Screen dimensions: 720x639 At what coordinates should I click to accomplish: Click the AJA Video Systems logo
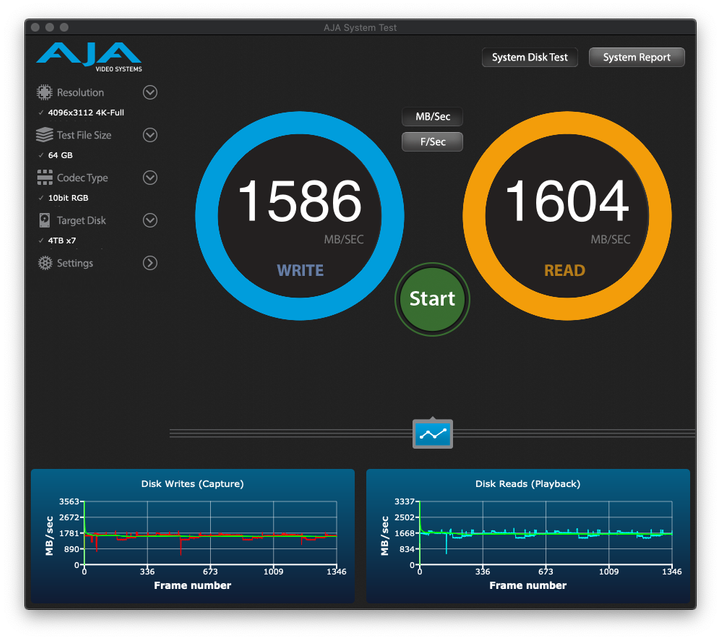(x=89, y=57)
